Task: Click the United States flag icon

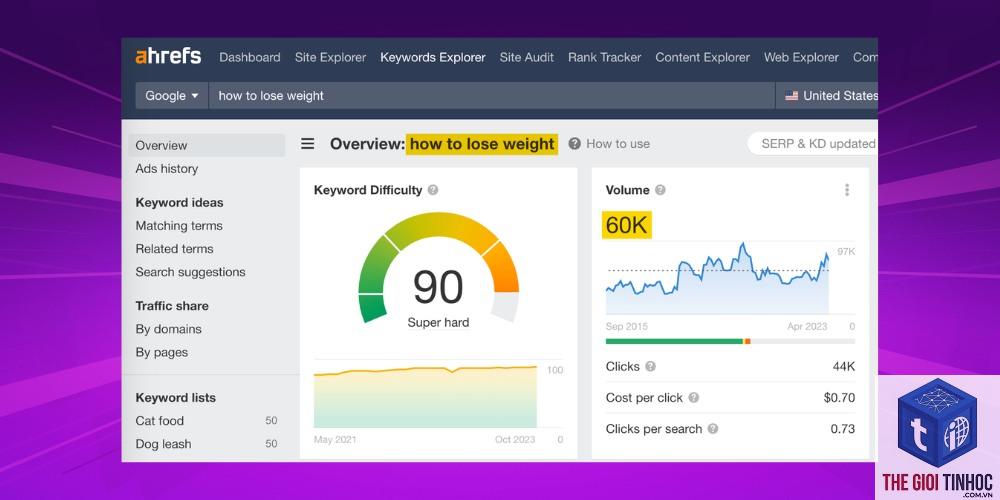Action: coord(791,96)
